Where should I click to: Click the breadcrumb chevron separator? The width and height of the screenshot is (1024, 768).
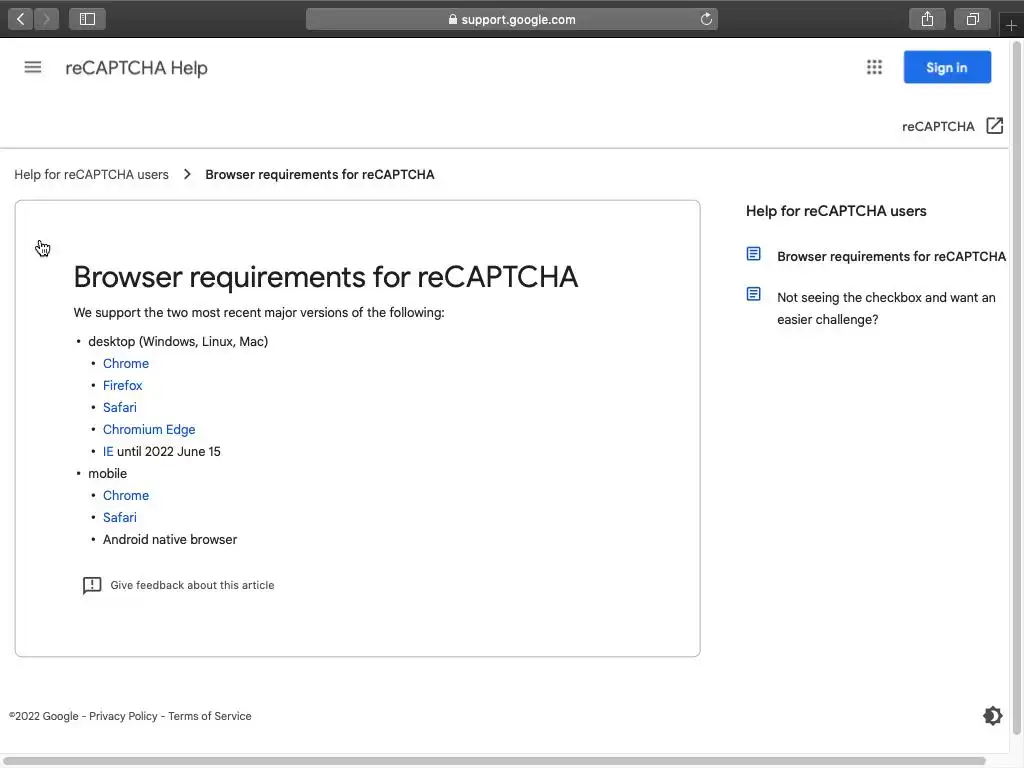[187, 174]
